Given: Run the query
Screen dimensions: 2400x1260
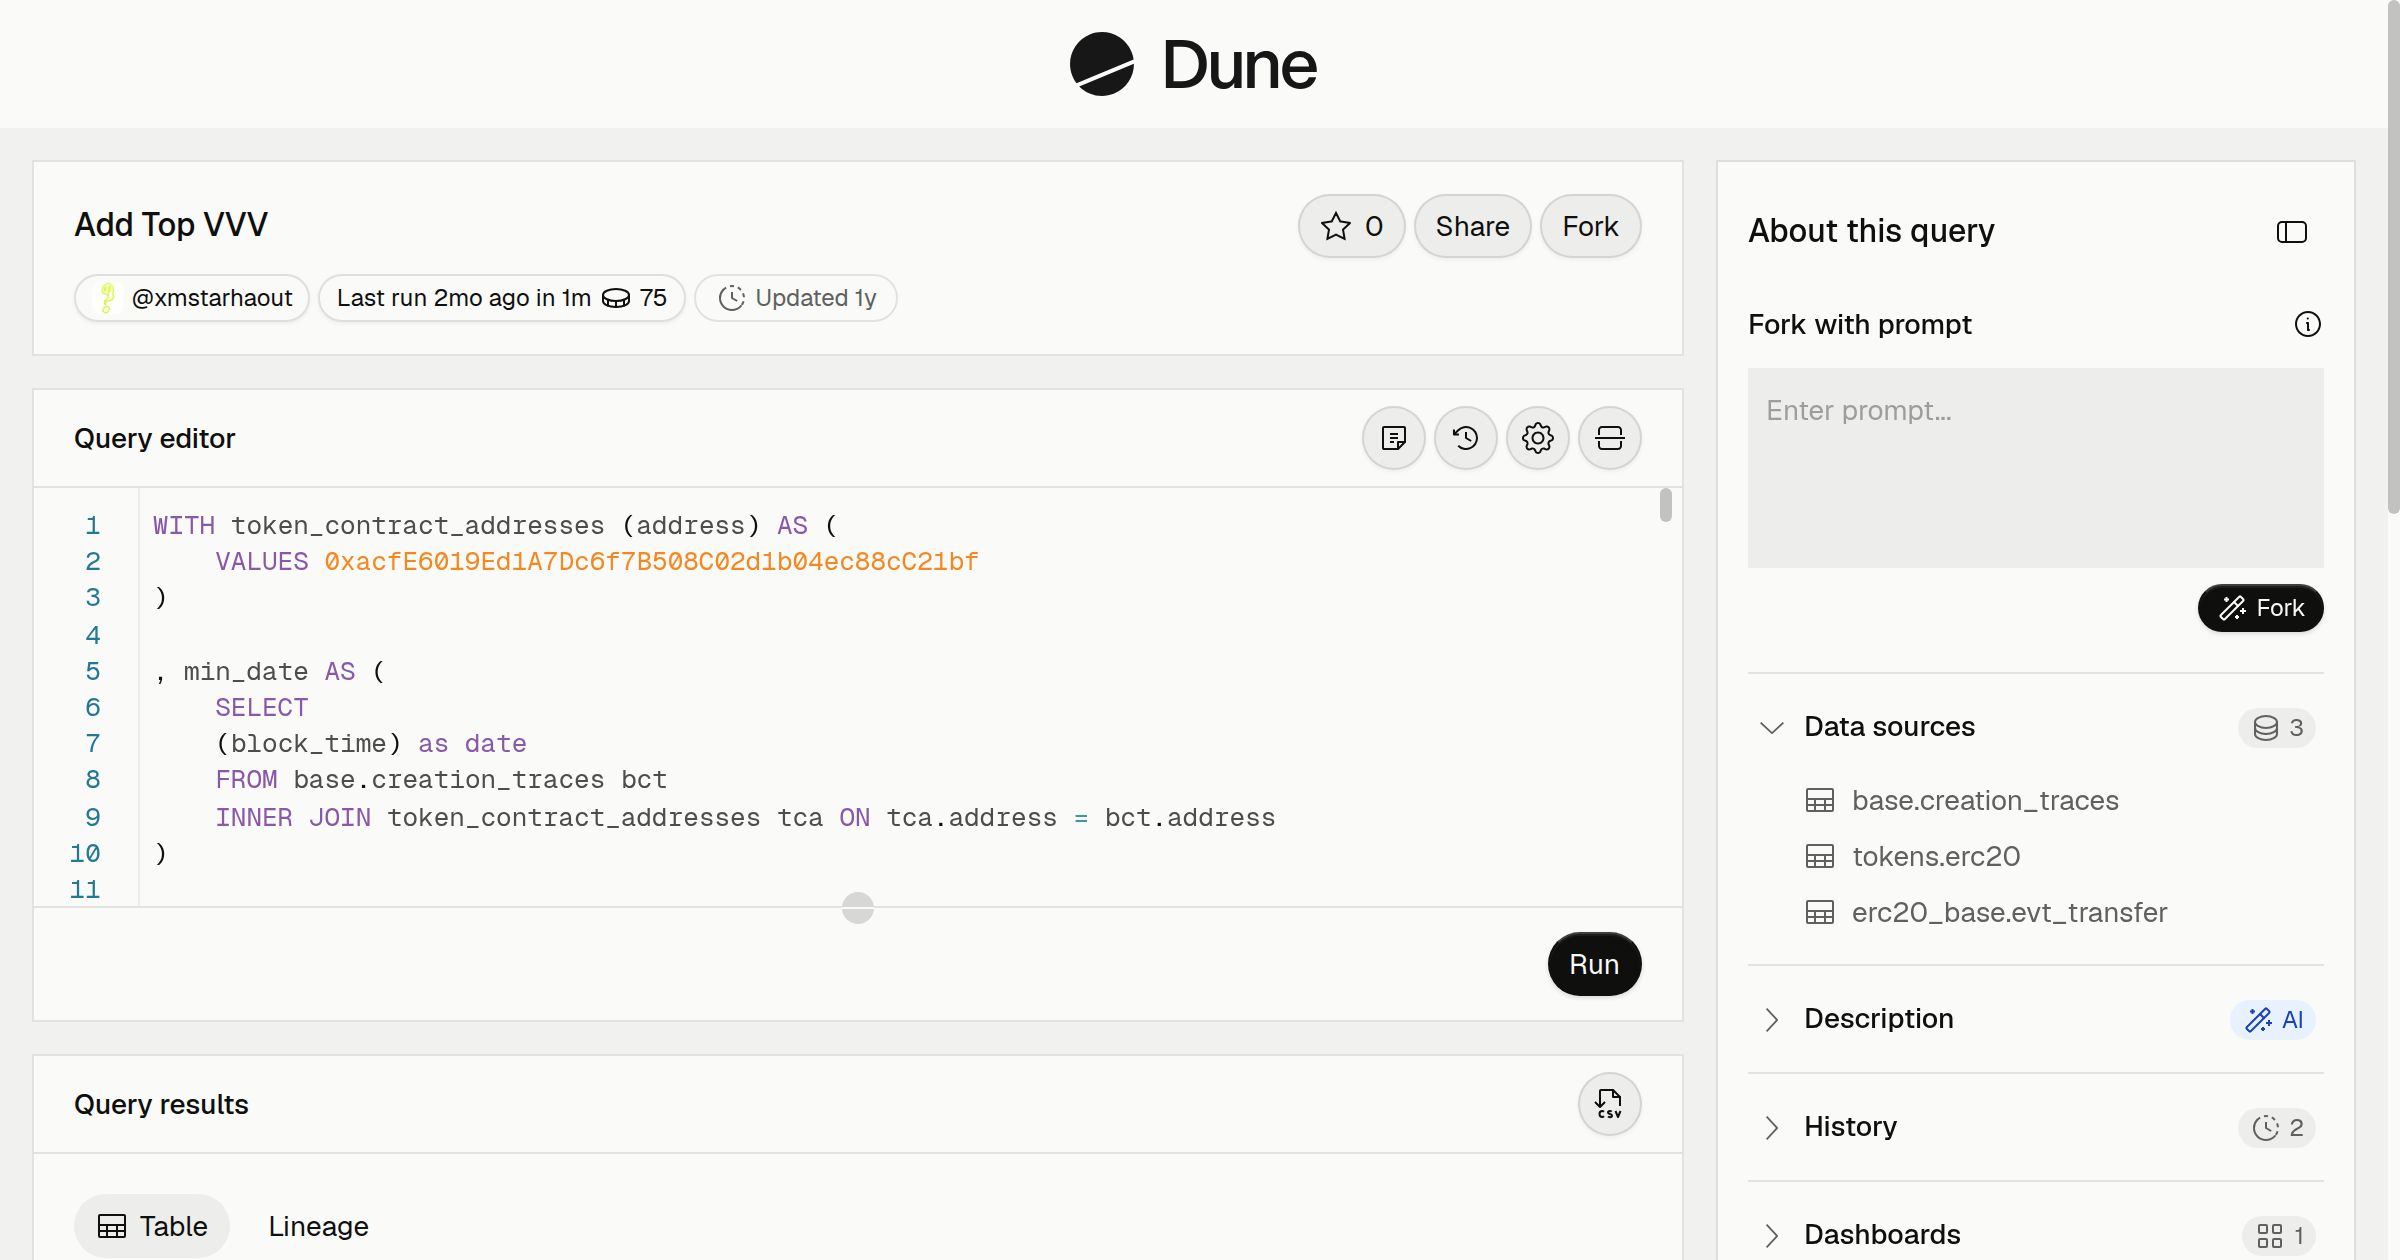Looking at the screenshot, I should (1594, 964).
